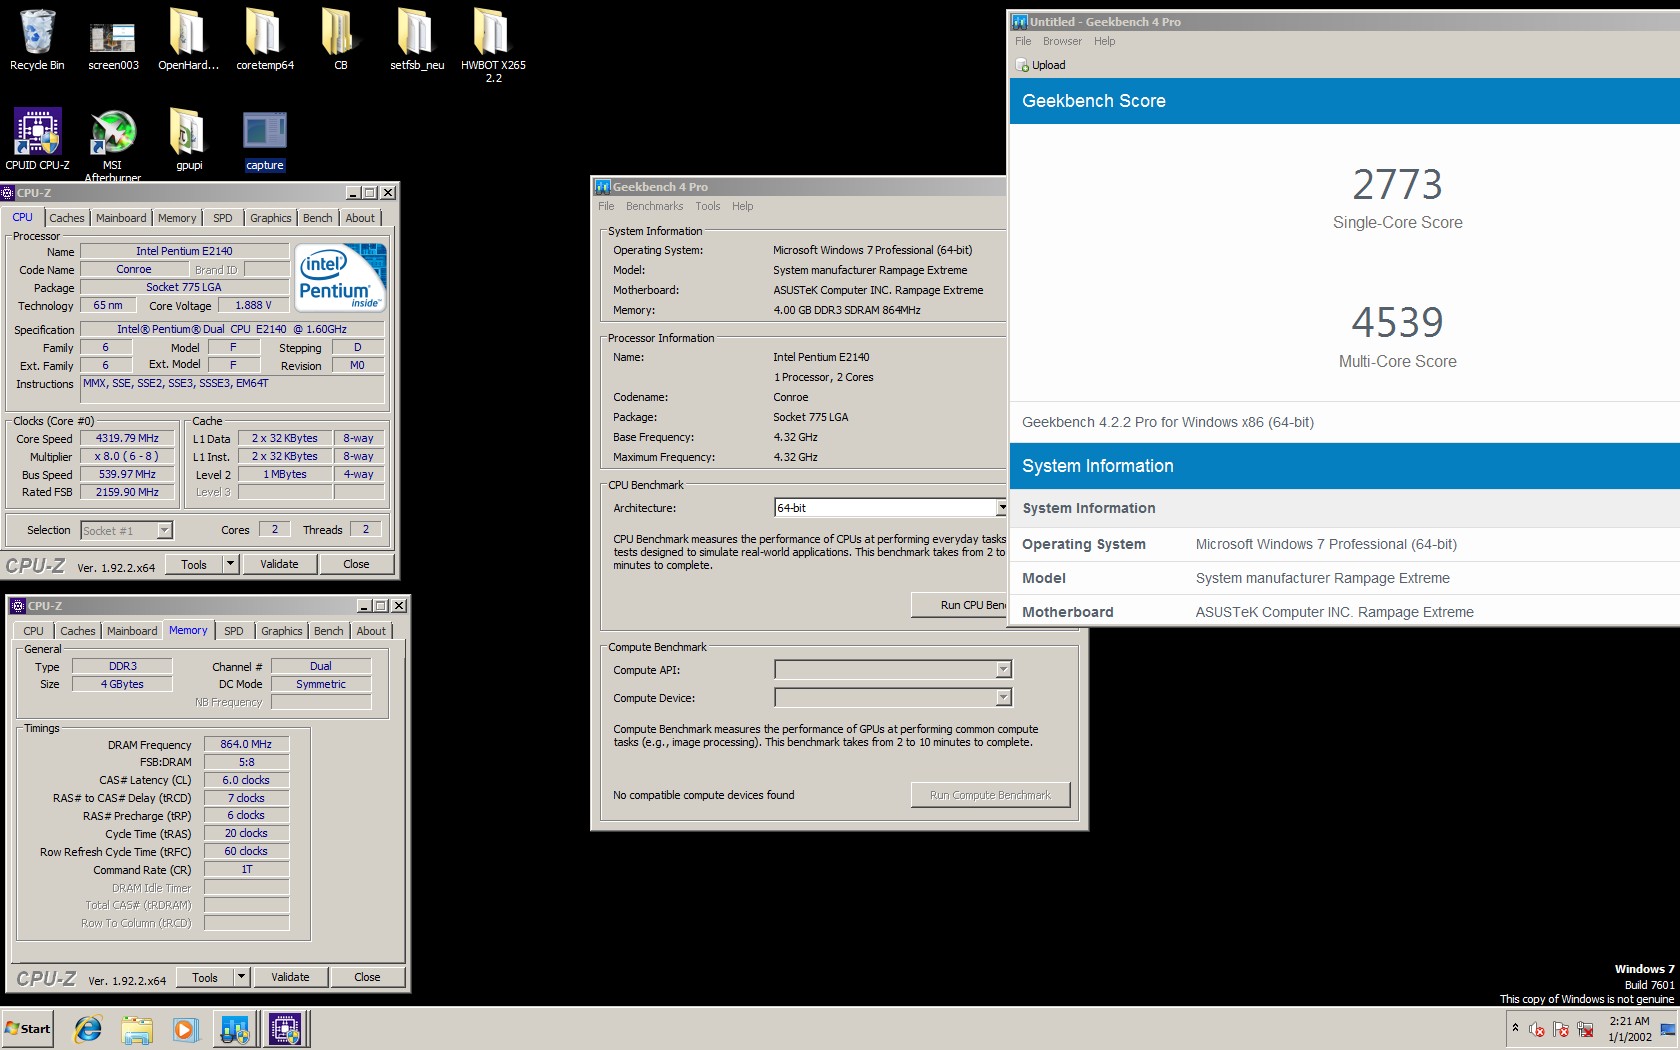Screen dimensions: 1680x1050
Task: Click the network tray icon with red X
Action: (1585, 1029)
